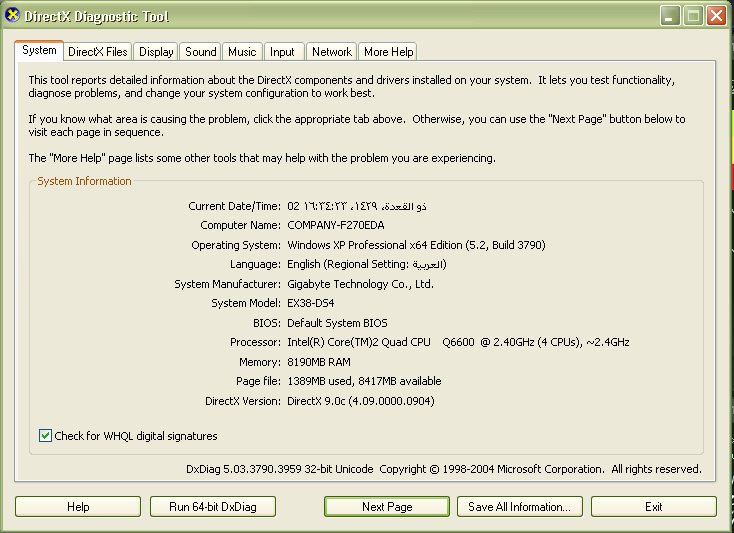Select the Input tab
Viewport: 734px width, 533px height.
click(282, 52)
